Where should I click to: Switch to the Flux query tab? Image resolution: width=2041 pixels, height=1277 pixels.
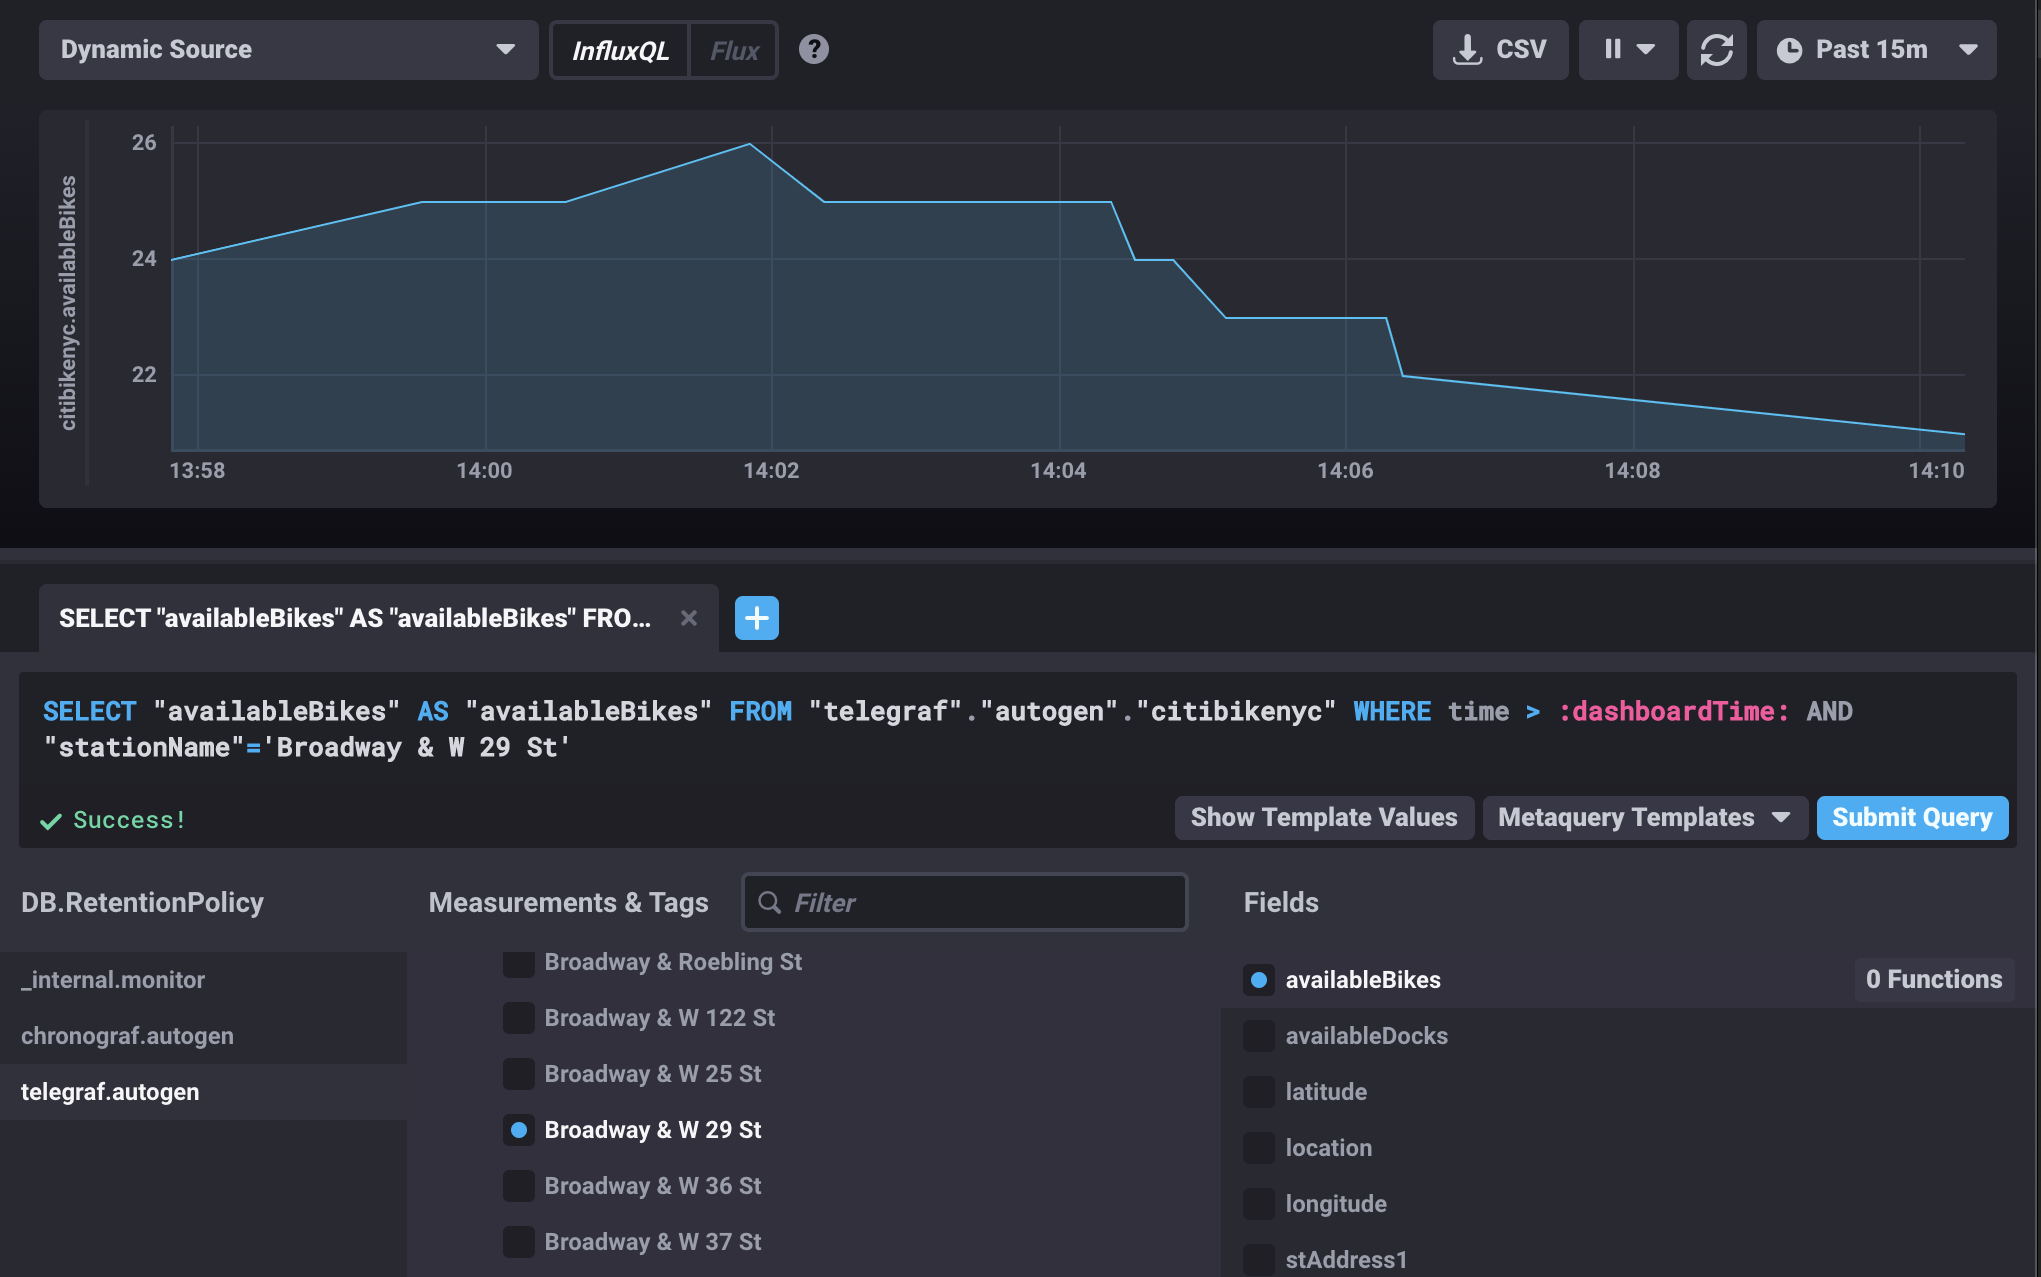(734, 50)
